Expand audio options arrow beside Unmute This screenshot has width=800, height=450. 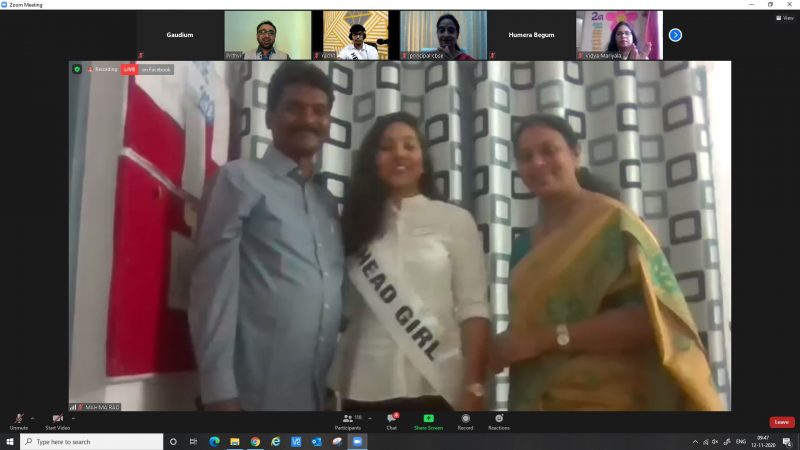(x=32, y=417)
